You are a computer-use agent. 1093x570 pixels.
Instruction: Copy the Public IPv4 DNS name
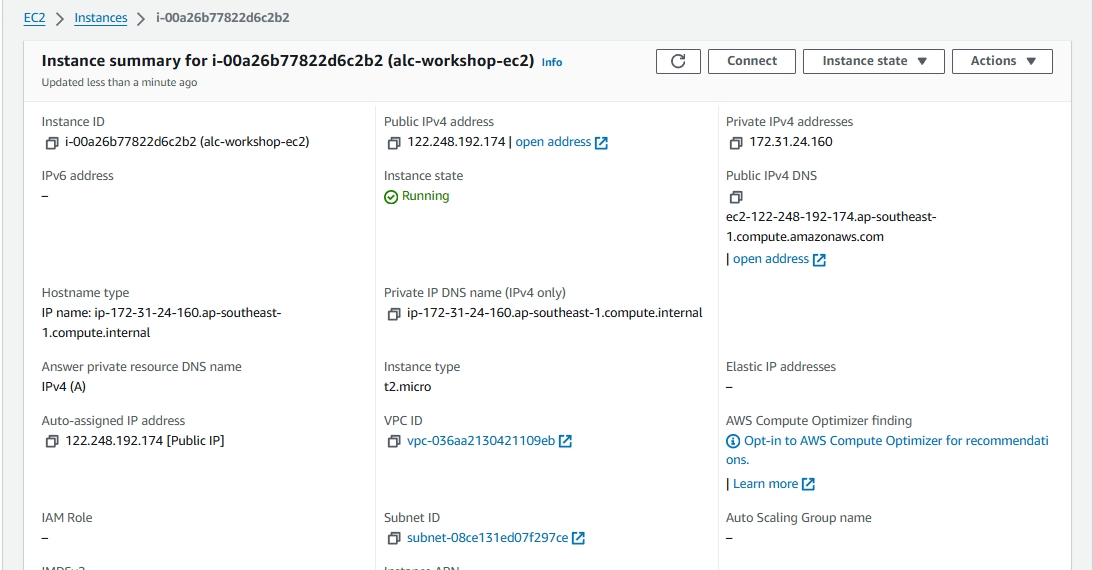736,197
